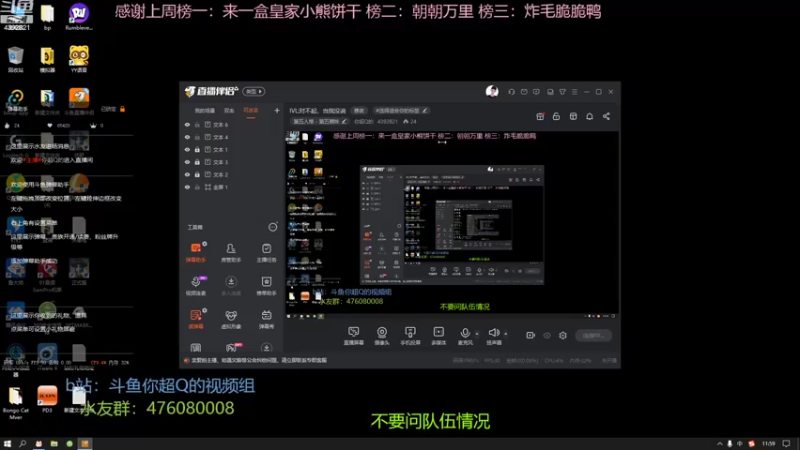Add 直播屏幕 screen capture source
This screenshot has width=800, height=450.
click(354, 336)
